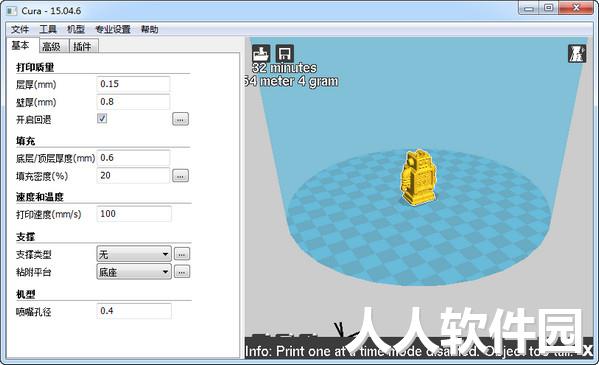Open the 工具 menu
The image size is (599, 365).
click(48, 29)
